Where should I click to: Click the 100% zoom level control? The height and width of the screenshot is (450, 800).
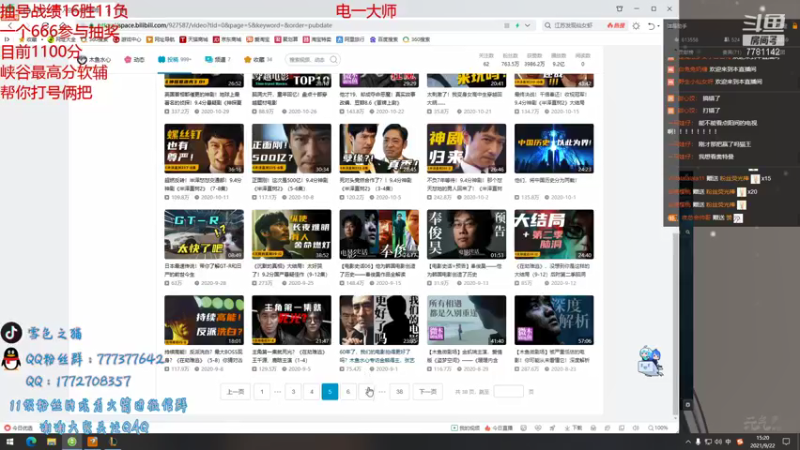coord(658,428)
